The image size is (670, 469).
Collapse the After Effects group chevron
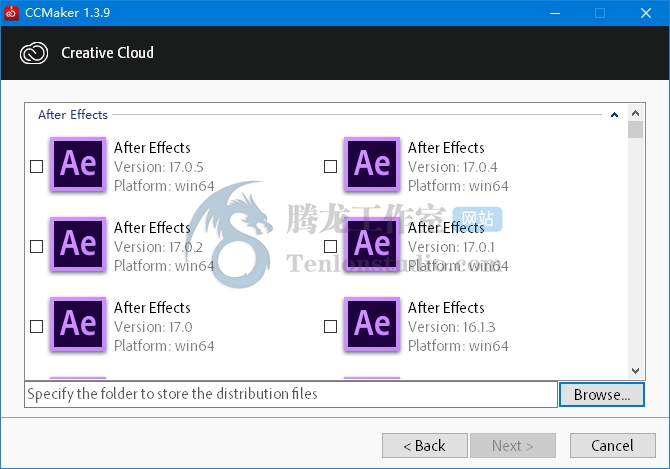tap(614, 114)
